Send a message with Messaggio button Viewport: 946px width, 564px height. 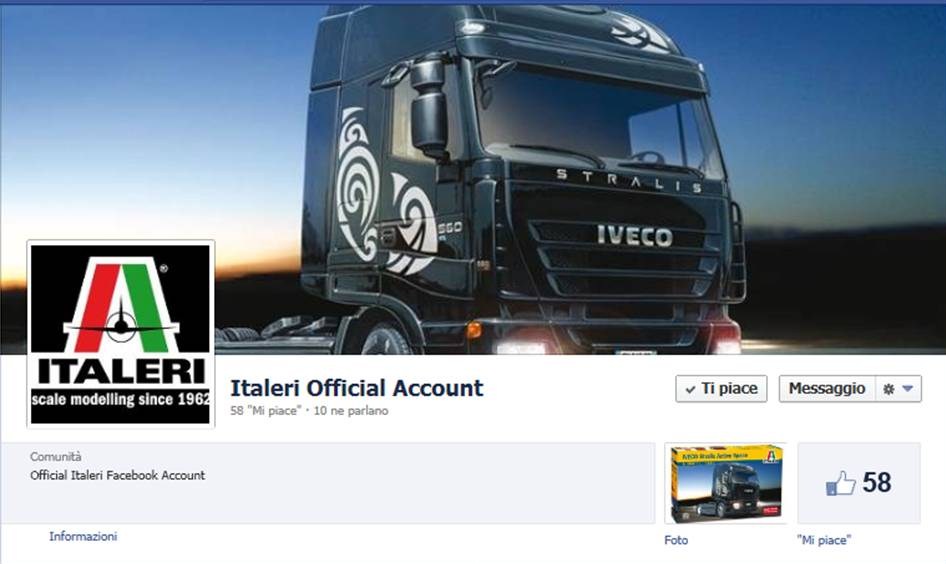[x=827, y=388]
